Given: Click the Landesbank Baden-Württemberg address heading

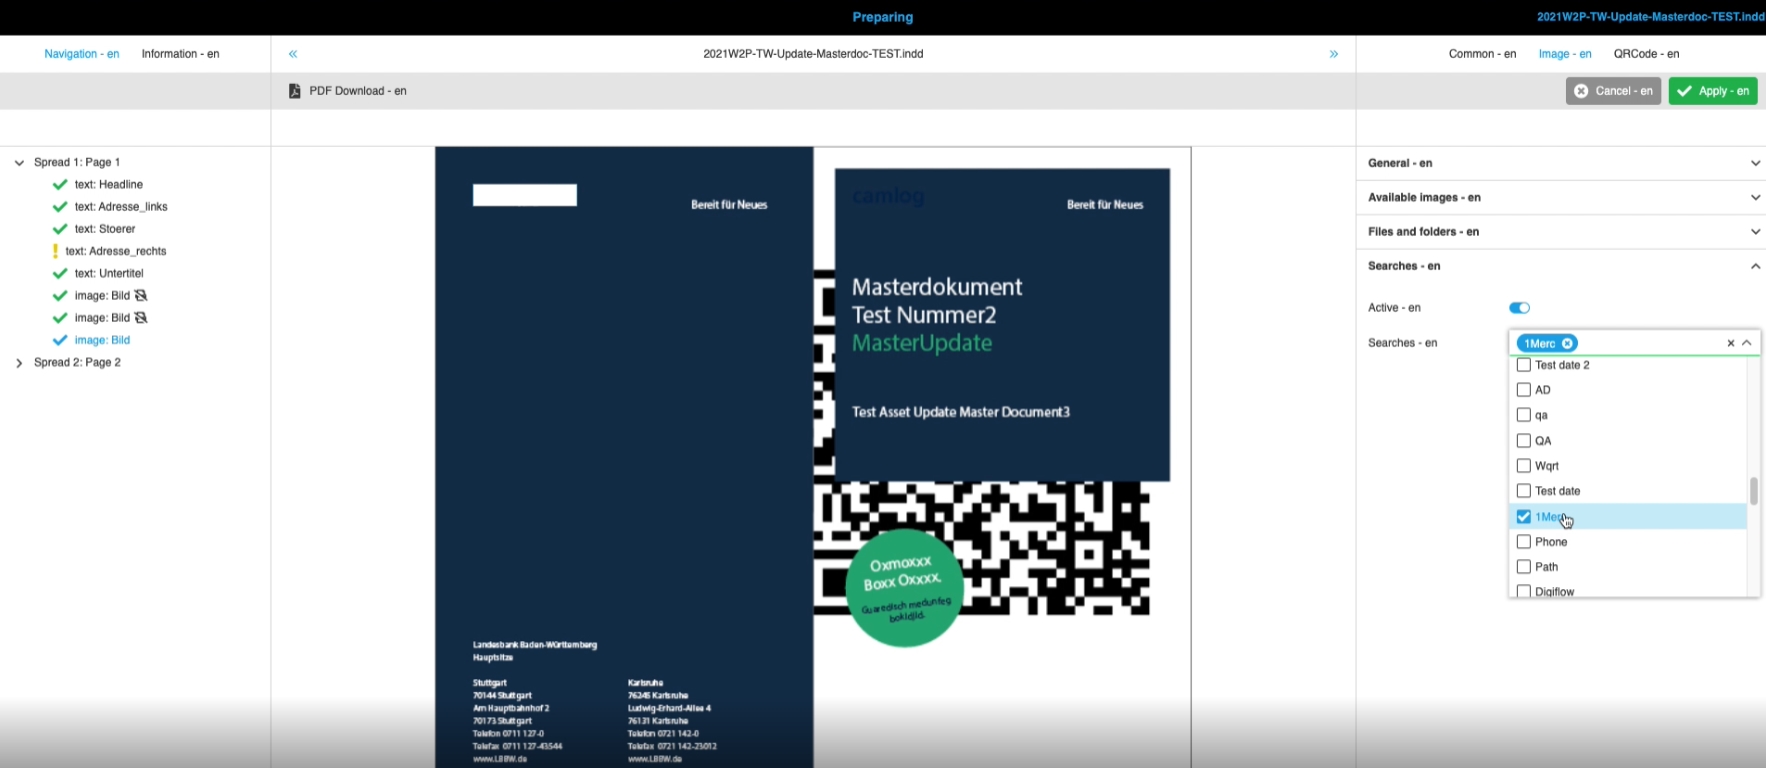Looking at the screenshot, I should 535,645.
